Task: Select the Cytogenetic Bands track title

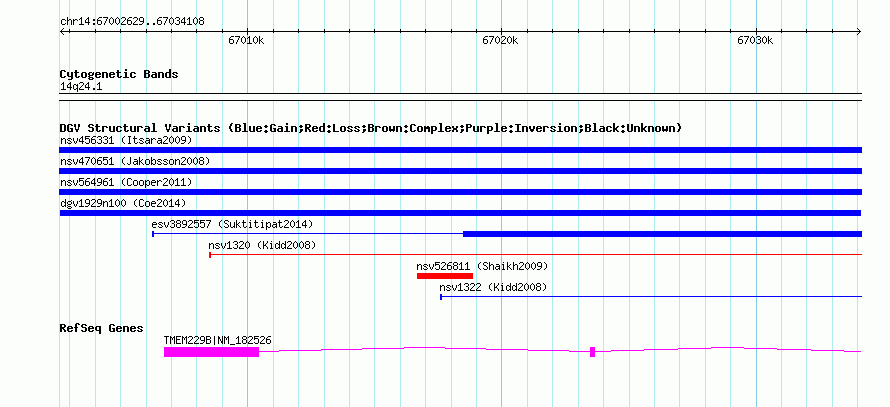Action: [x=119, y=74]
